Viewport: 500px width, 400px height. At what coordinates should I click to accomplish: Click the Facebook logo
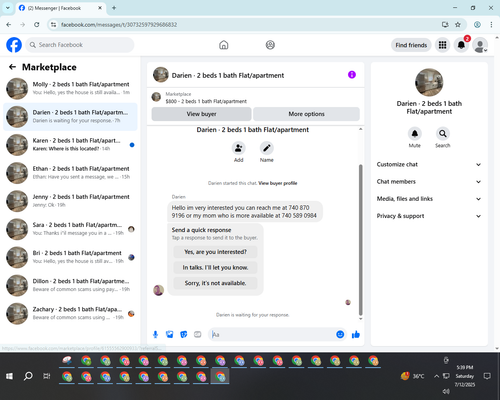point(14,45)
